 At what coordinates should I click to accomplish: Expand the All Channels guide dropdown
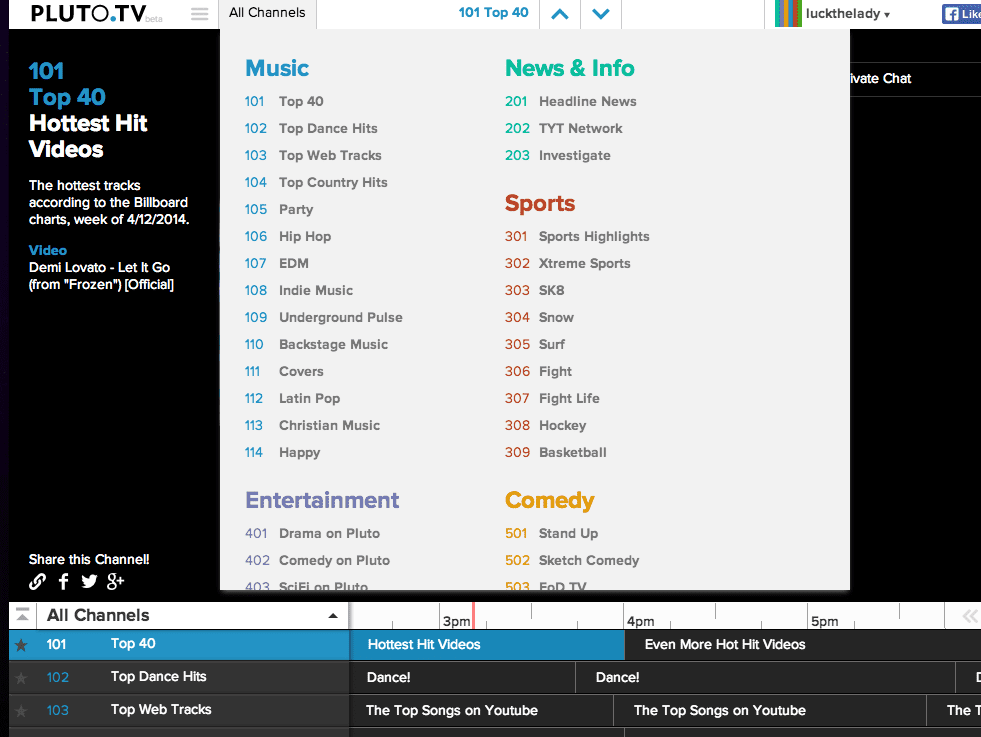click(333, 616)
